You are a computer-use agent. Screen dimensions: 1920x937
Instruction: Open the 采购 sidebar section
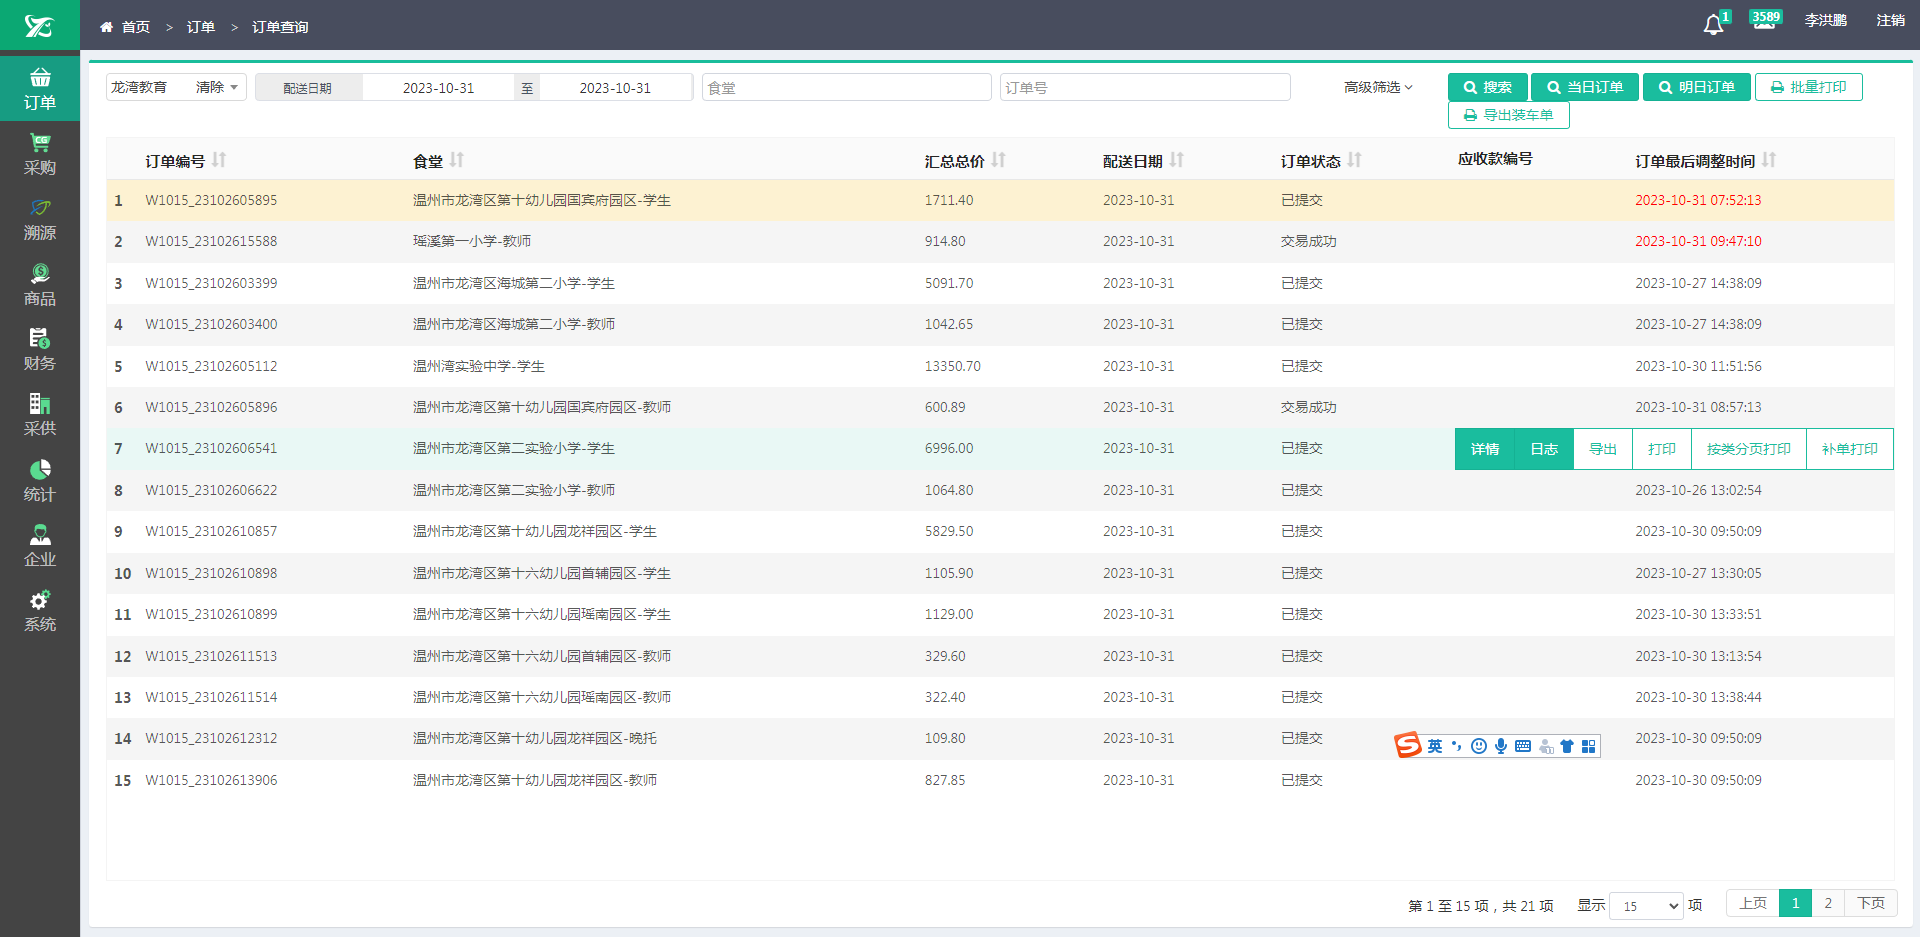(39, 154)
